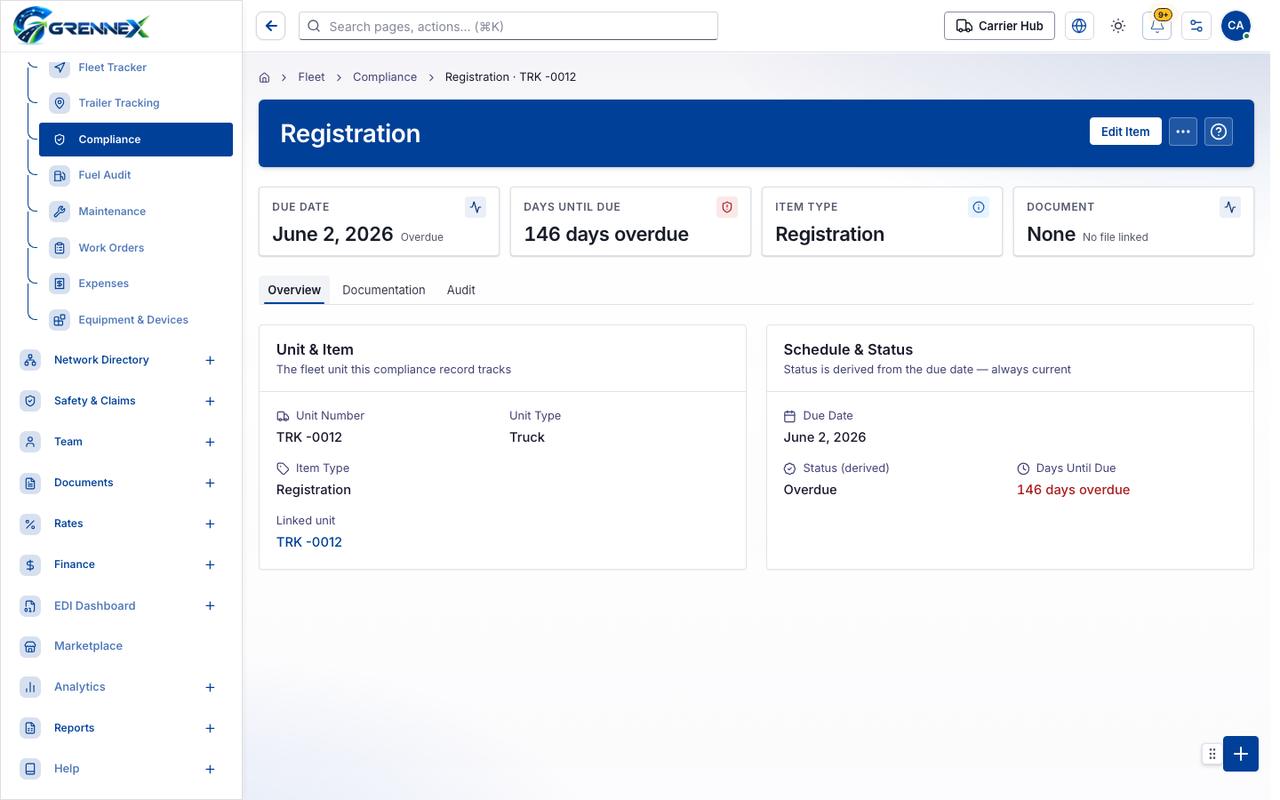The height and width of the screenshot is (800, 1280).
Task: Open Trailer Tracking in the sidebar
Action: coord(119,103)
